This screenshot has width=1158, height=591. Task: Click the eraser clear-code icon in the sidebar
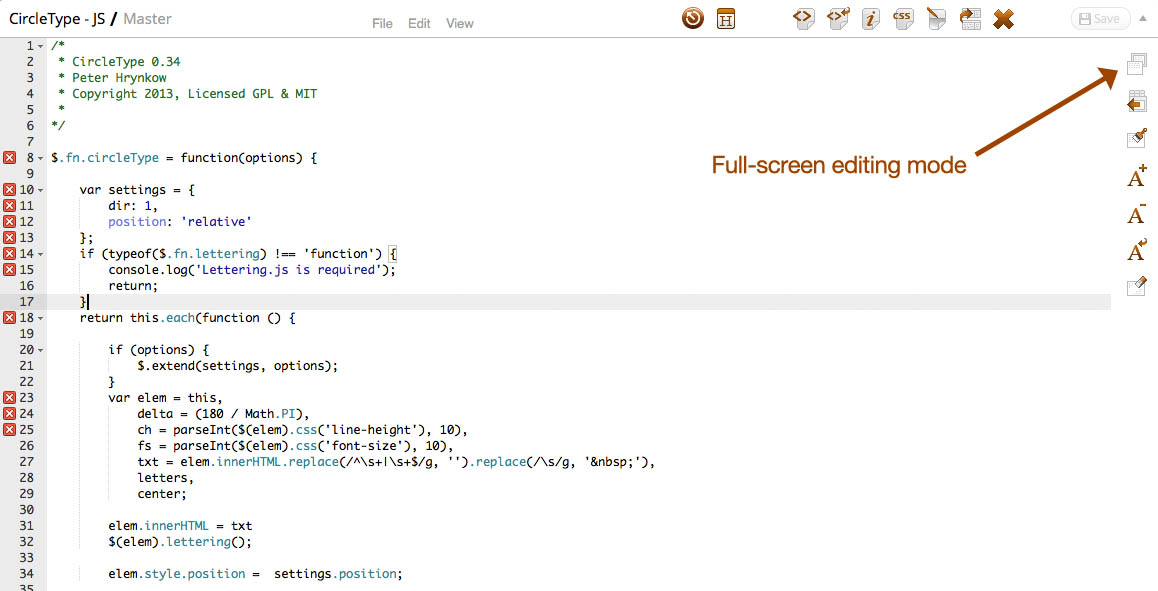click(1136, 287)
